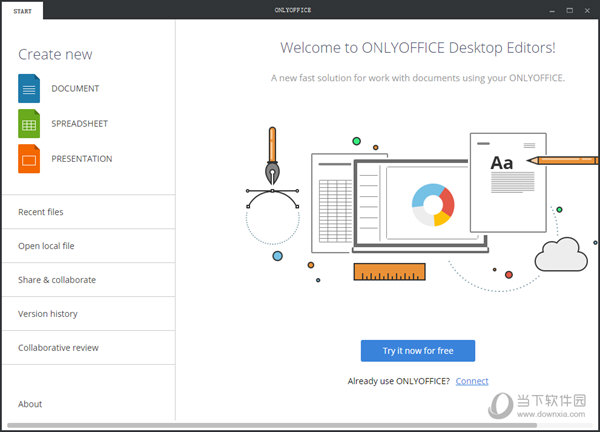The height and width of the screenshot is (432, 600).
Task: Open the Recent files section
Action: (x=89, y=212)
